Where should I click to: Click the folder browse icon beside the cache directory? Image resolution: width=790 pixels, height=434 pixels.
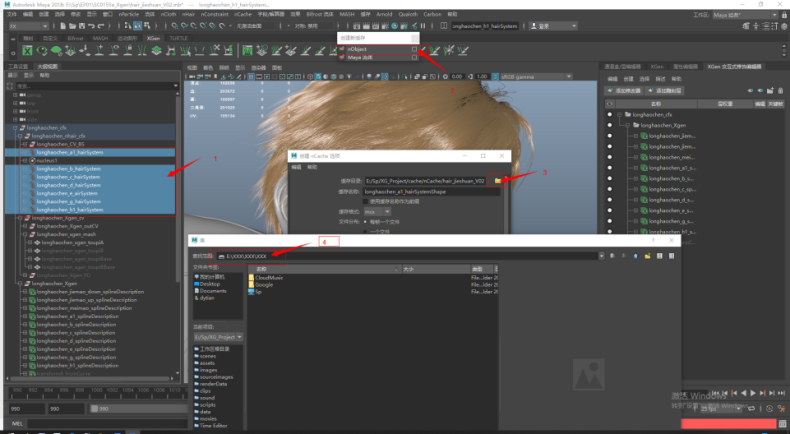click(x=498, y=180)
